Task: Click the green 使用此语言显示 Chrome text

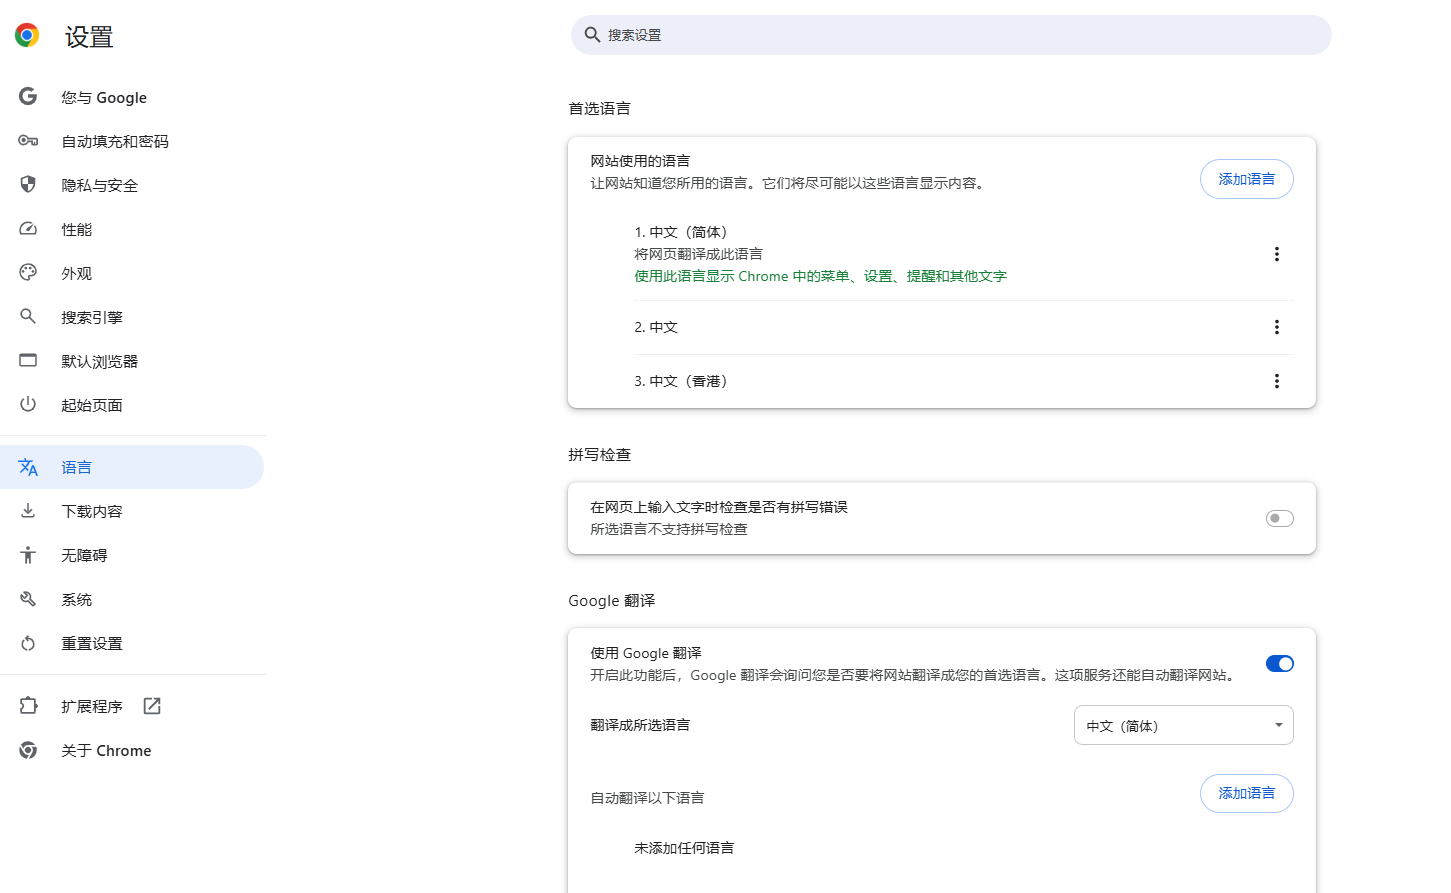Action: click(x=820, y=276)
